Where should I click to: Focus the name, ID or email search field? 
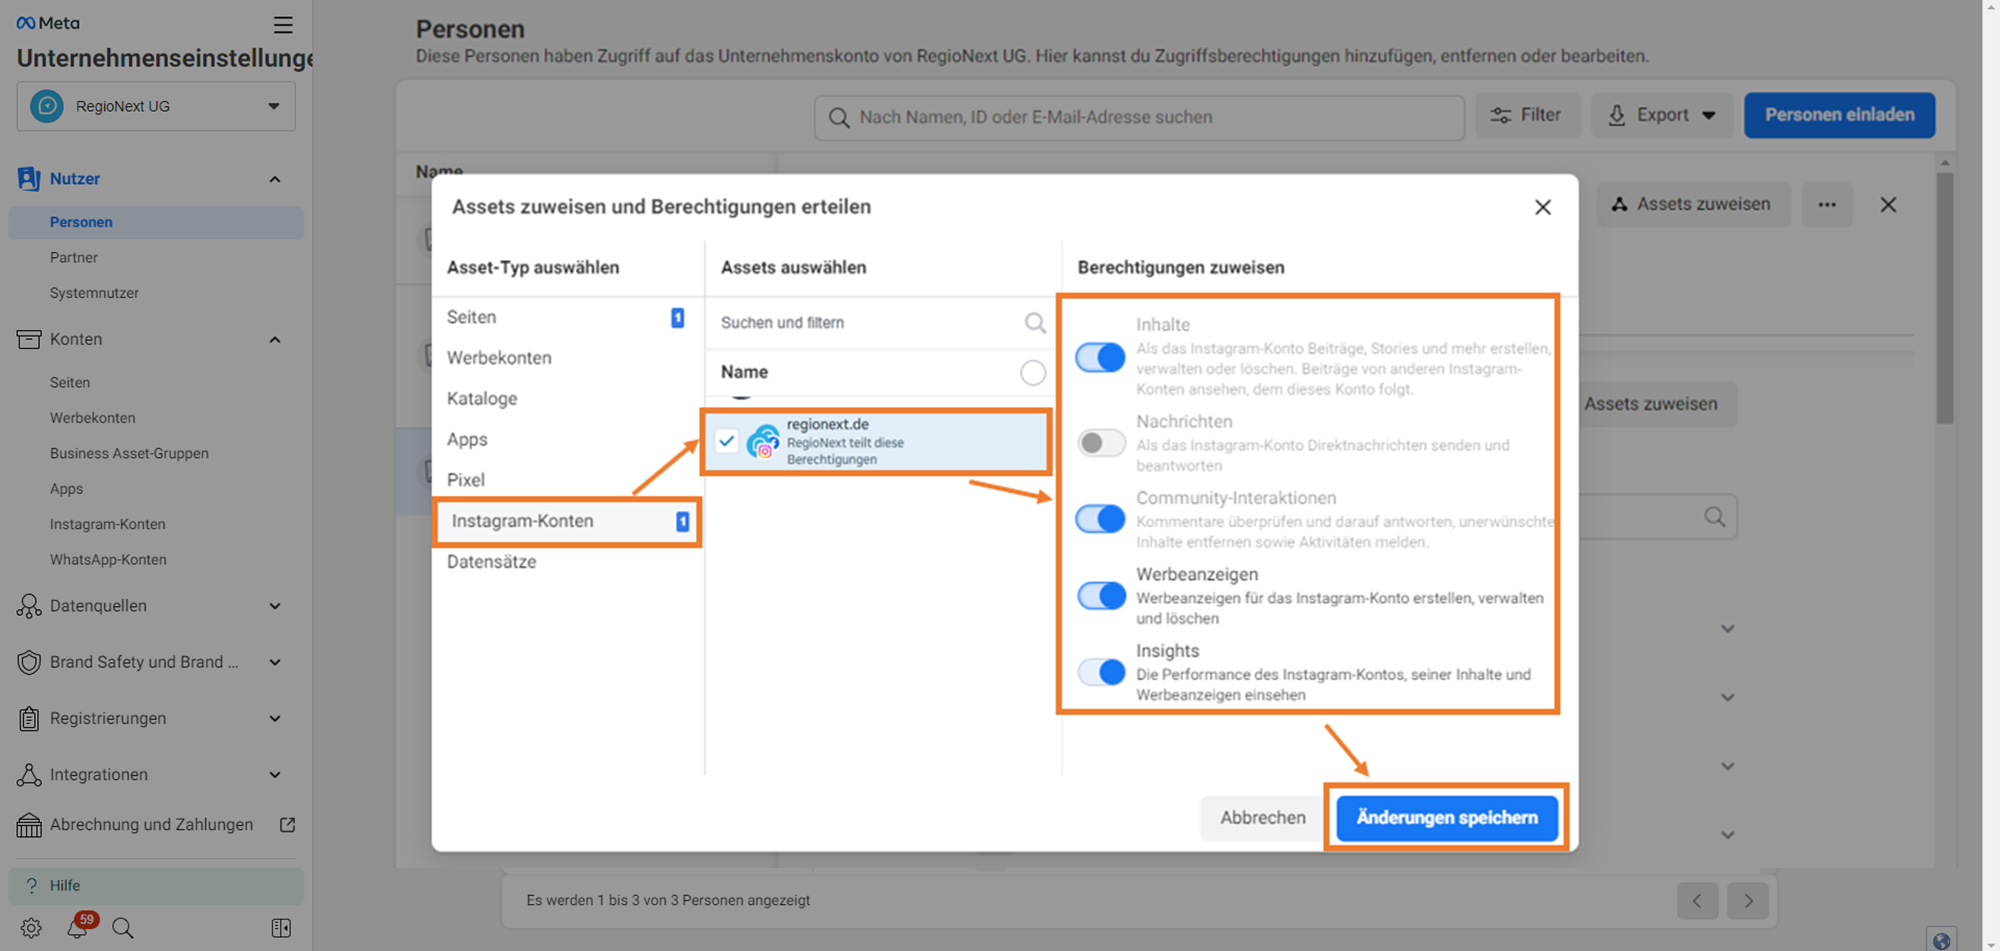(x=1139, y=118)
